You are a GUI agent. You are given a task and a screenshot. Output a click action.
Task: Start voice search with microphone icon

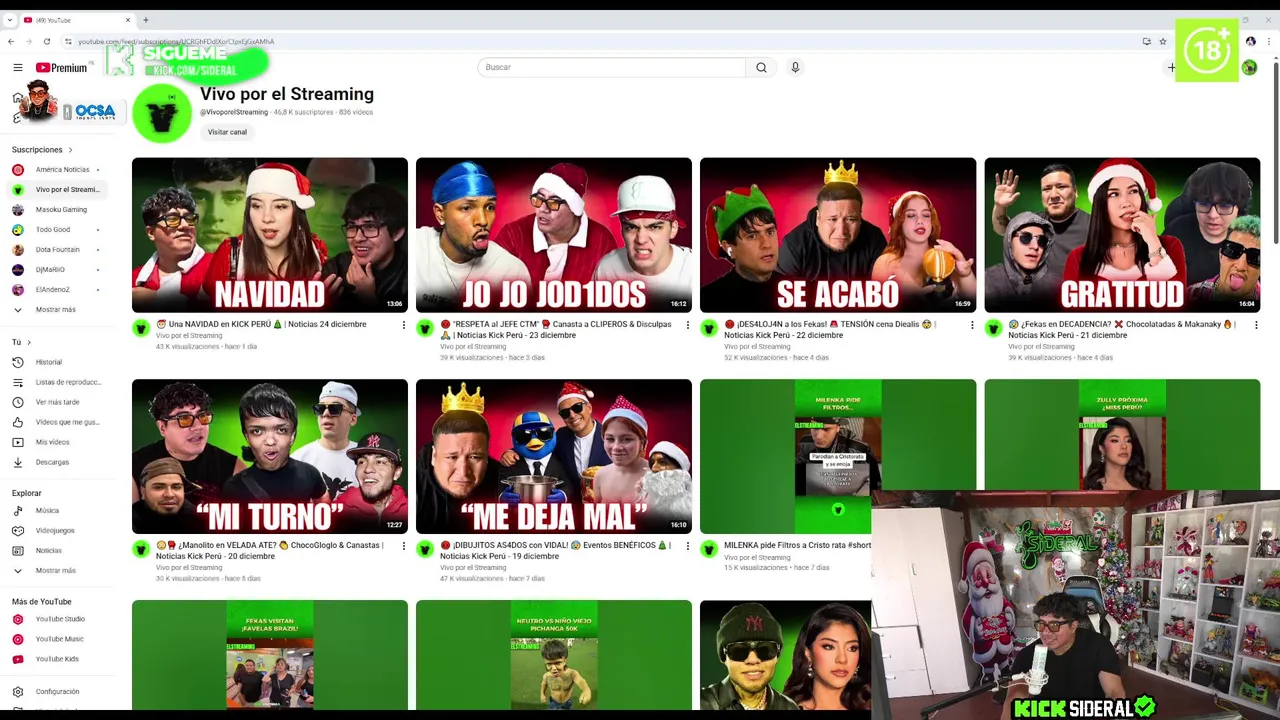coord(795,67)
